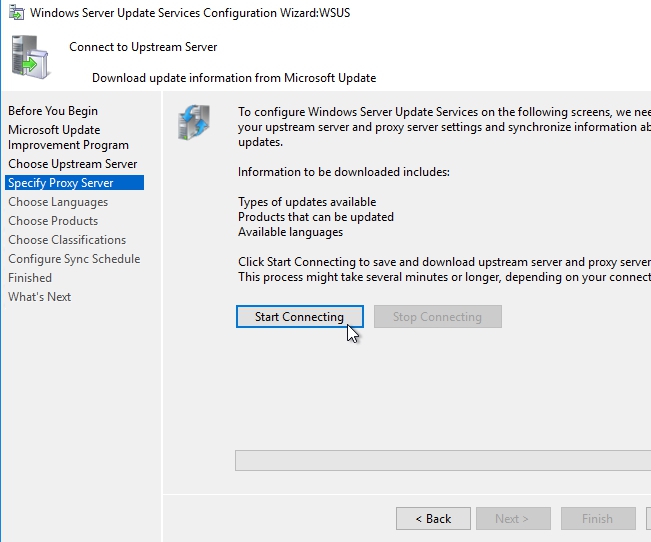Select the highlighted Specify Proxy Server step

click(x=61, y=183)
